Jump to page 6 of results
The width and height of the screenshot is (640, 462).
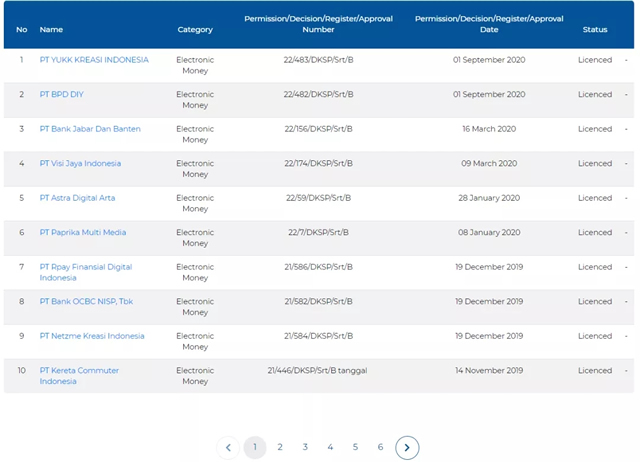(x=380, y=447)
